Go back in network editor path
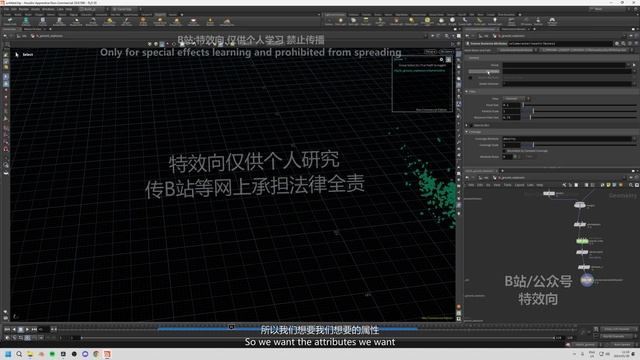The width and height of the screenshot is (640, 360). click(467, 178)
